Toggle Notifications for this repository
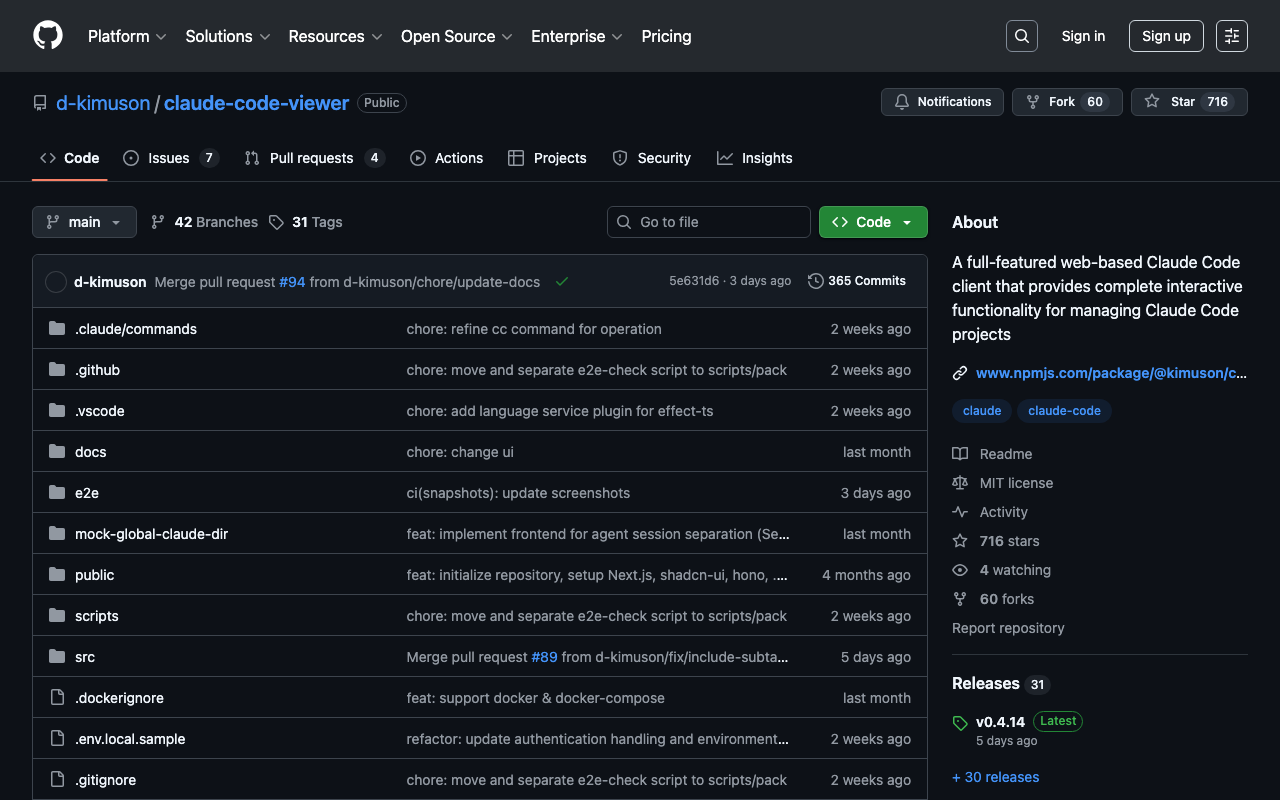Viewport: 1280px width, 800px height. 942,102
